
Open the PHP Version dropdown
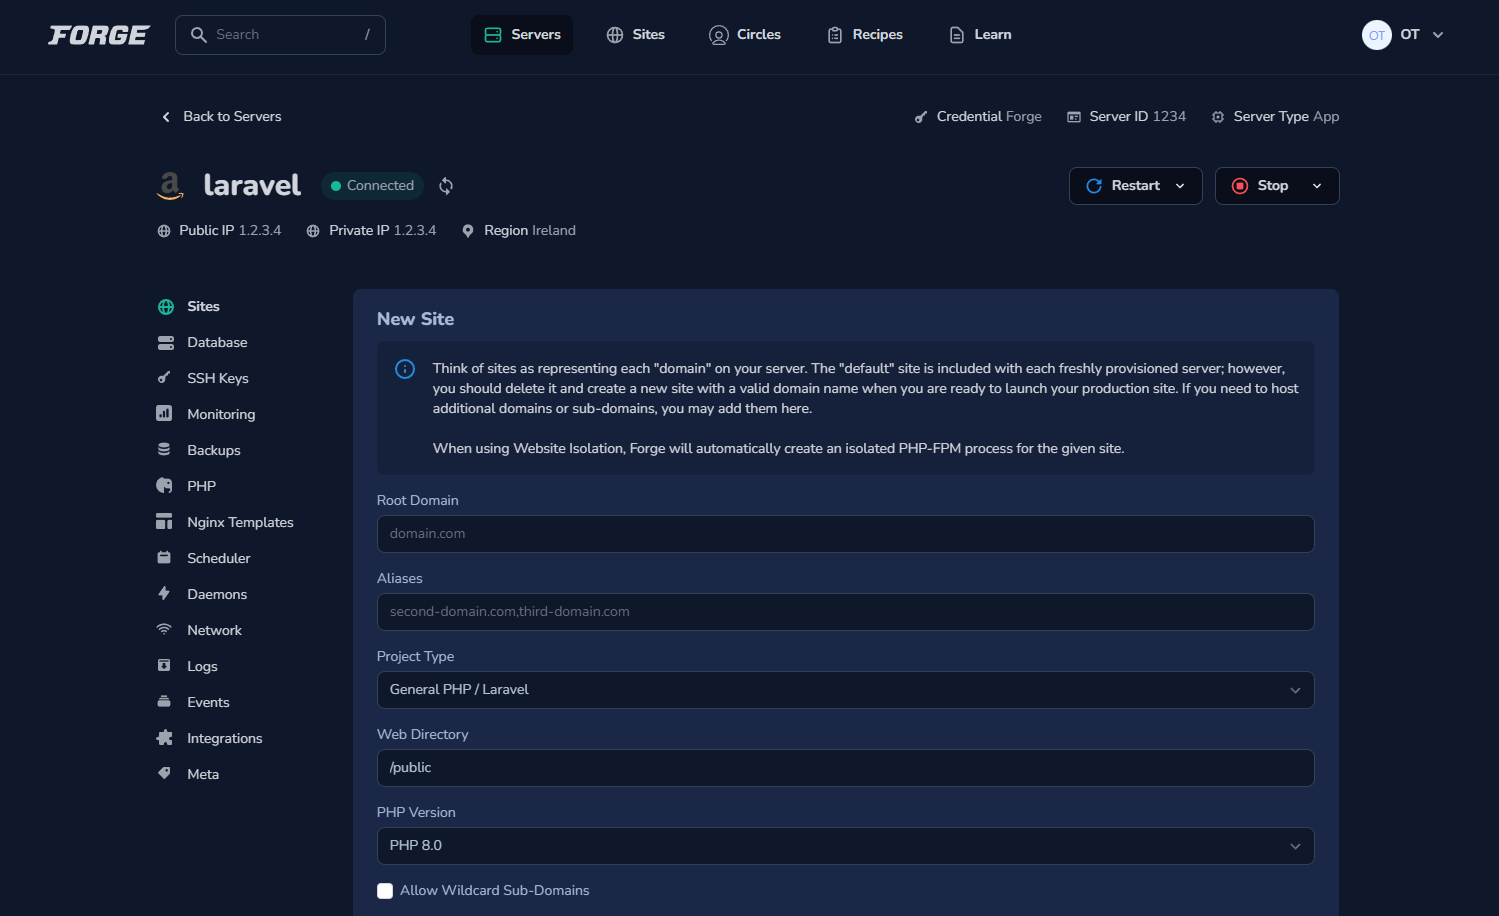[845, 846]
